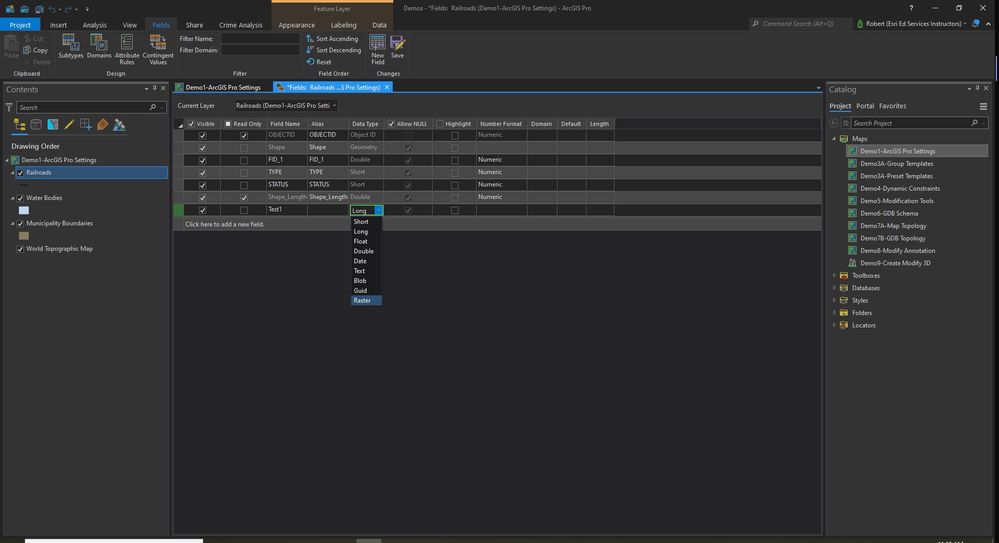This screenshot has height=543, width=999.
Task: Save field changes with Save icon
Action: pos(397,47)
